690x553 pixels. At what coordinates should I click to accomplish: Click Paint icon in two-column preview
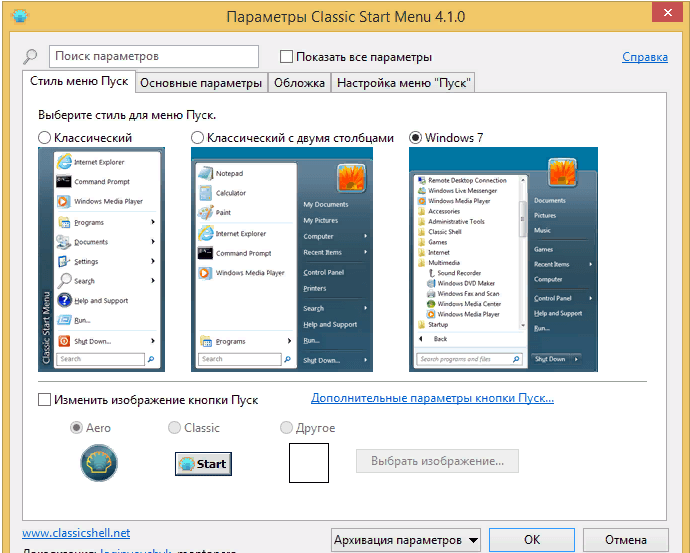pyautogui.click(x=206, y=212)
